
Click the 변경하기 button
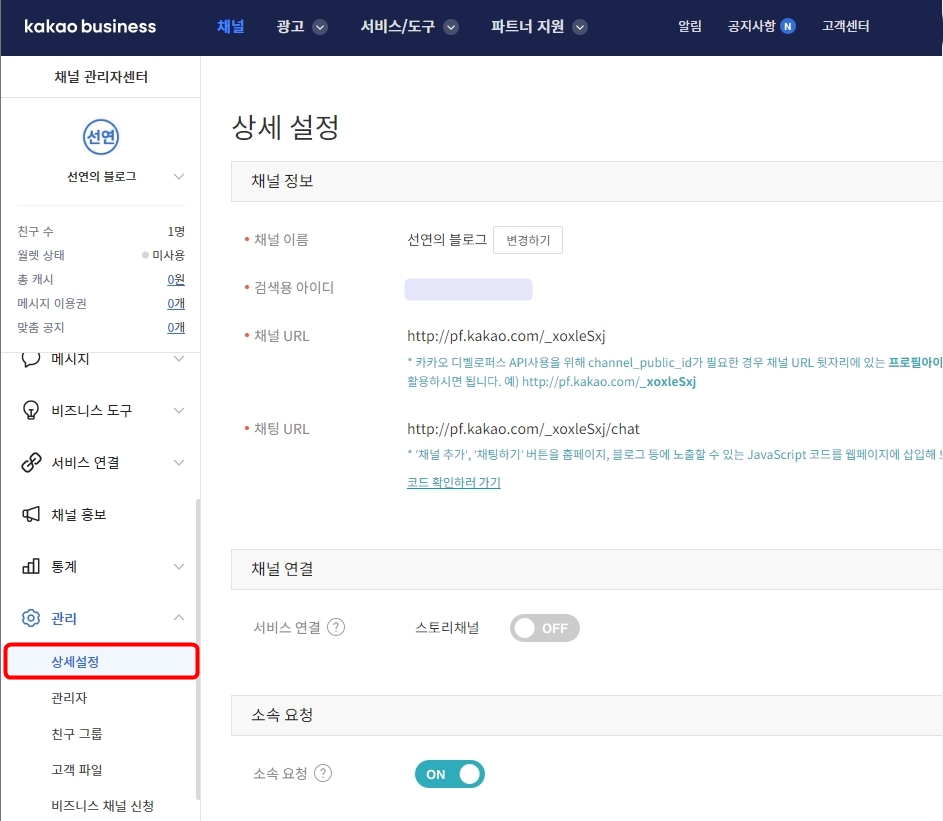pyautogui.click(x=527, y=239)
